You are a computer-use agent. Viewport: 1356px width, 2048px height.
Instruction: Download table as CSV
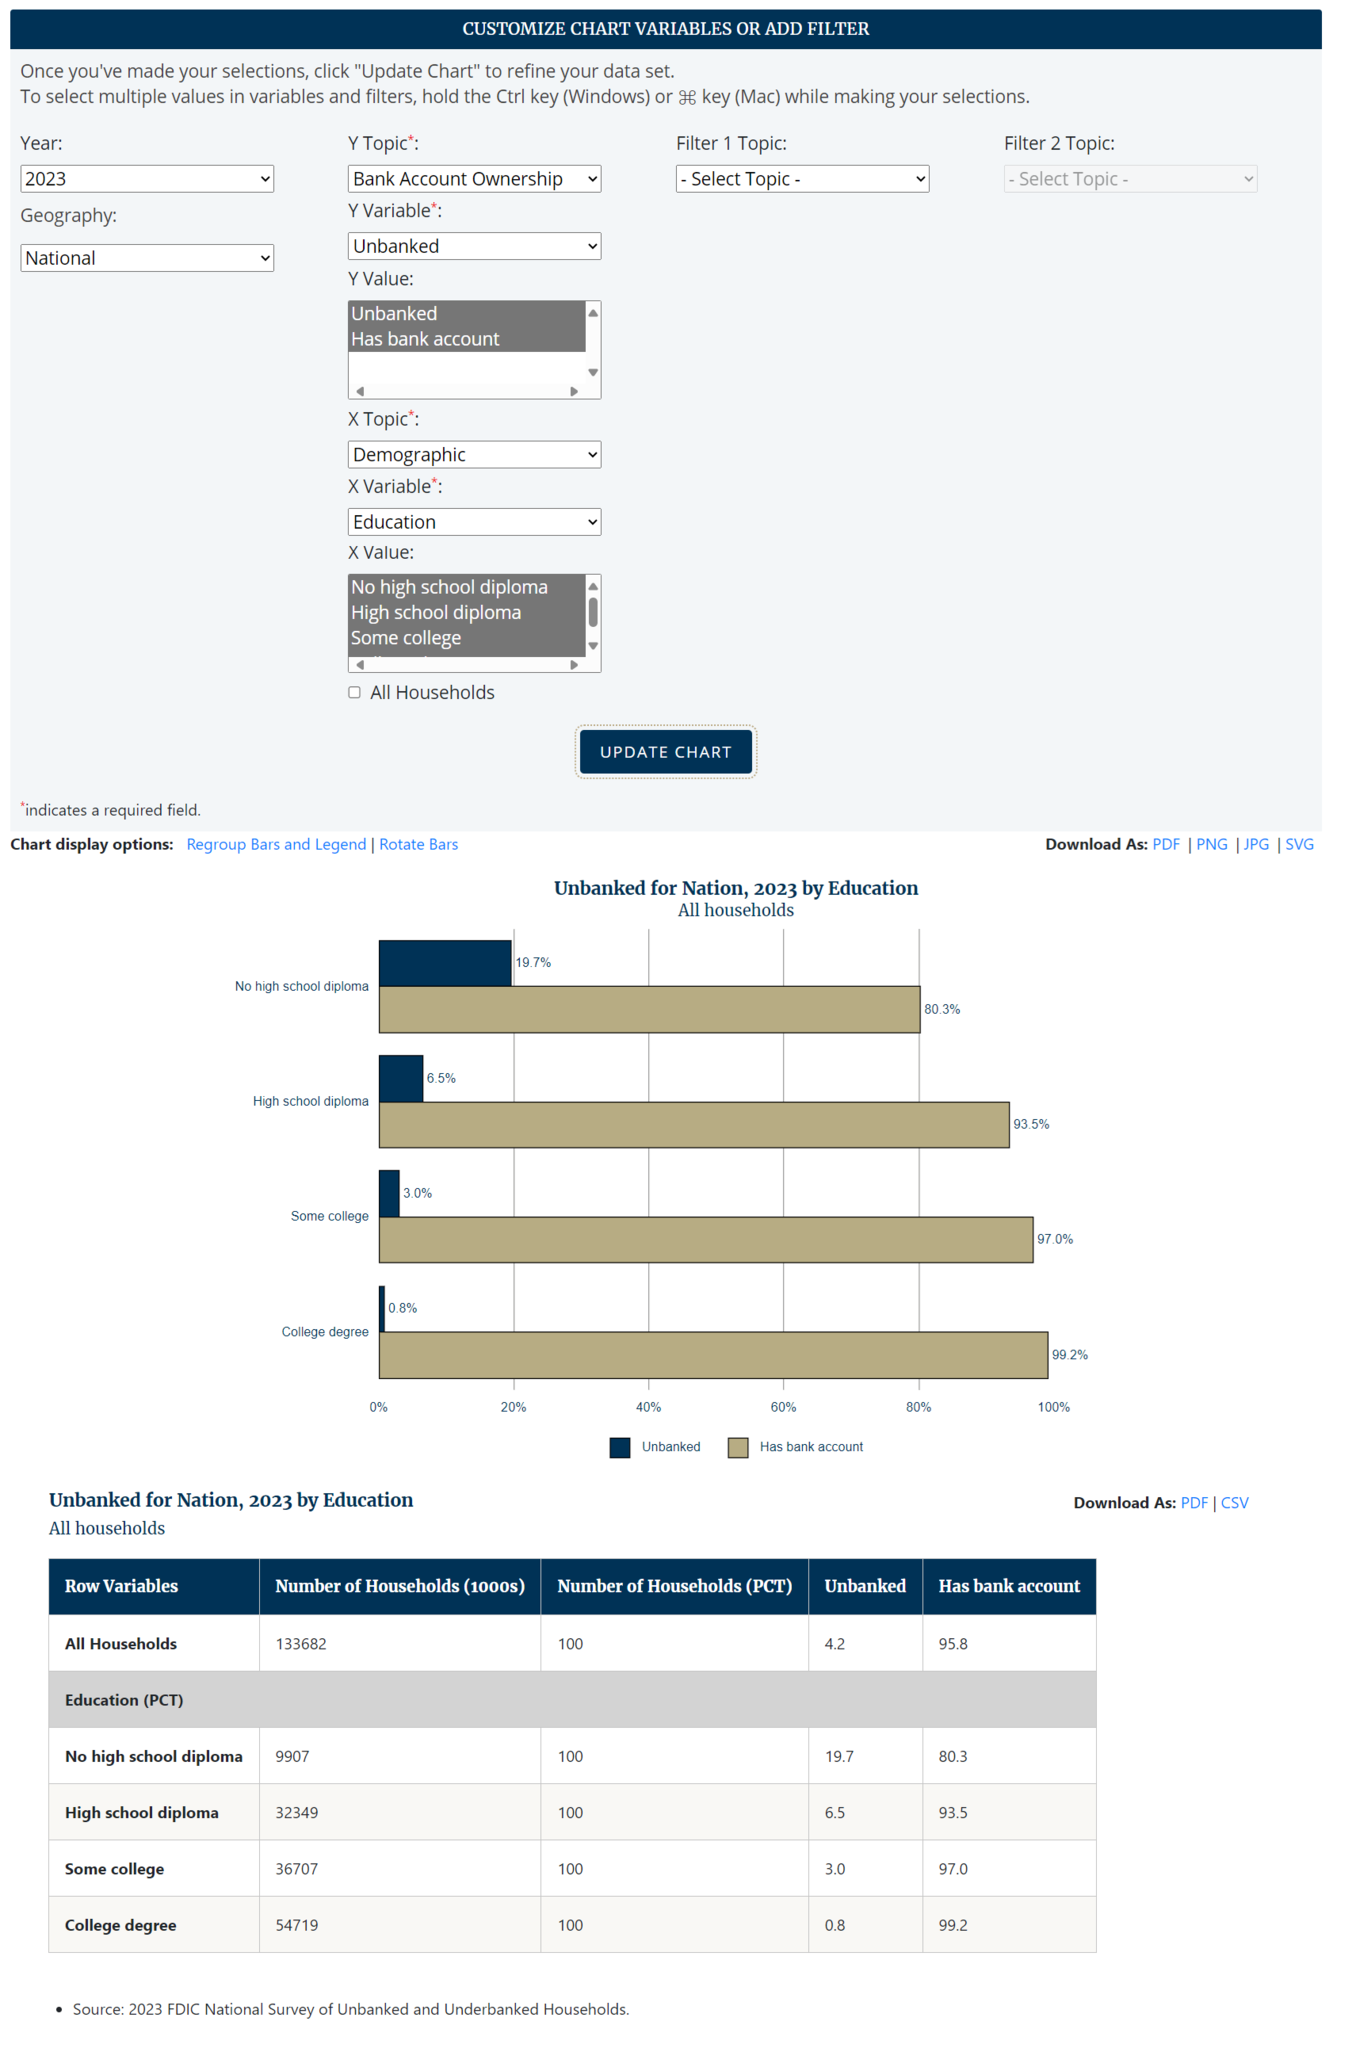[x=1234, y=1503]
